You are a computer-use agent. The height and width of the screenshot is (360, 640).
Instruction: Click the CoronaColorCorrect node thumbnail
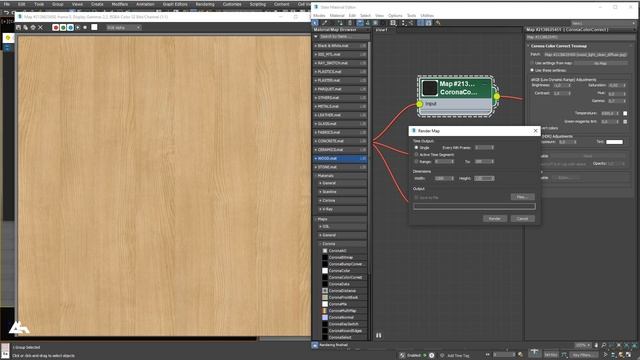pos(429,88)
